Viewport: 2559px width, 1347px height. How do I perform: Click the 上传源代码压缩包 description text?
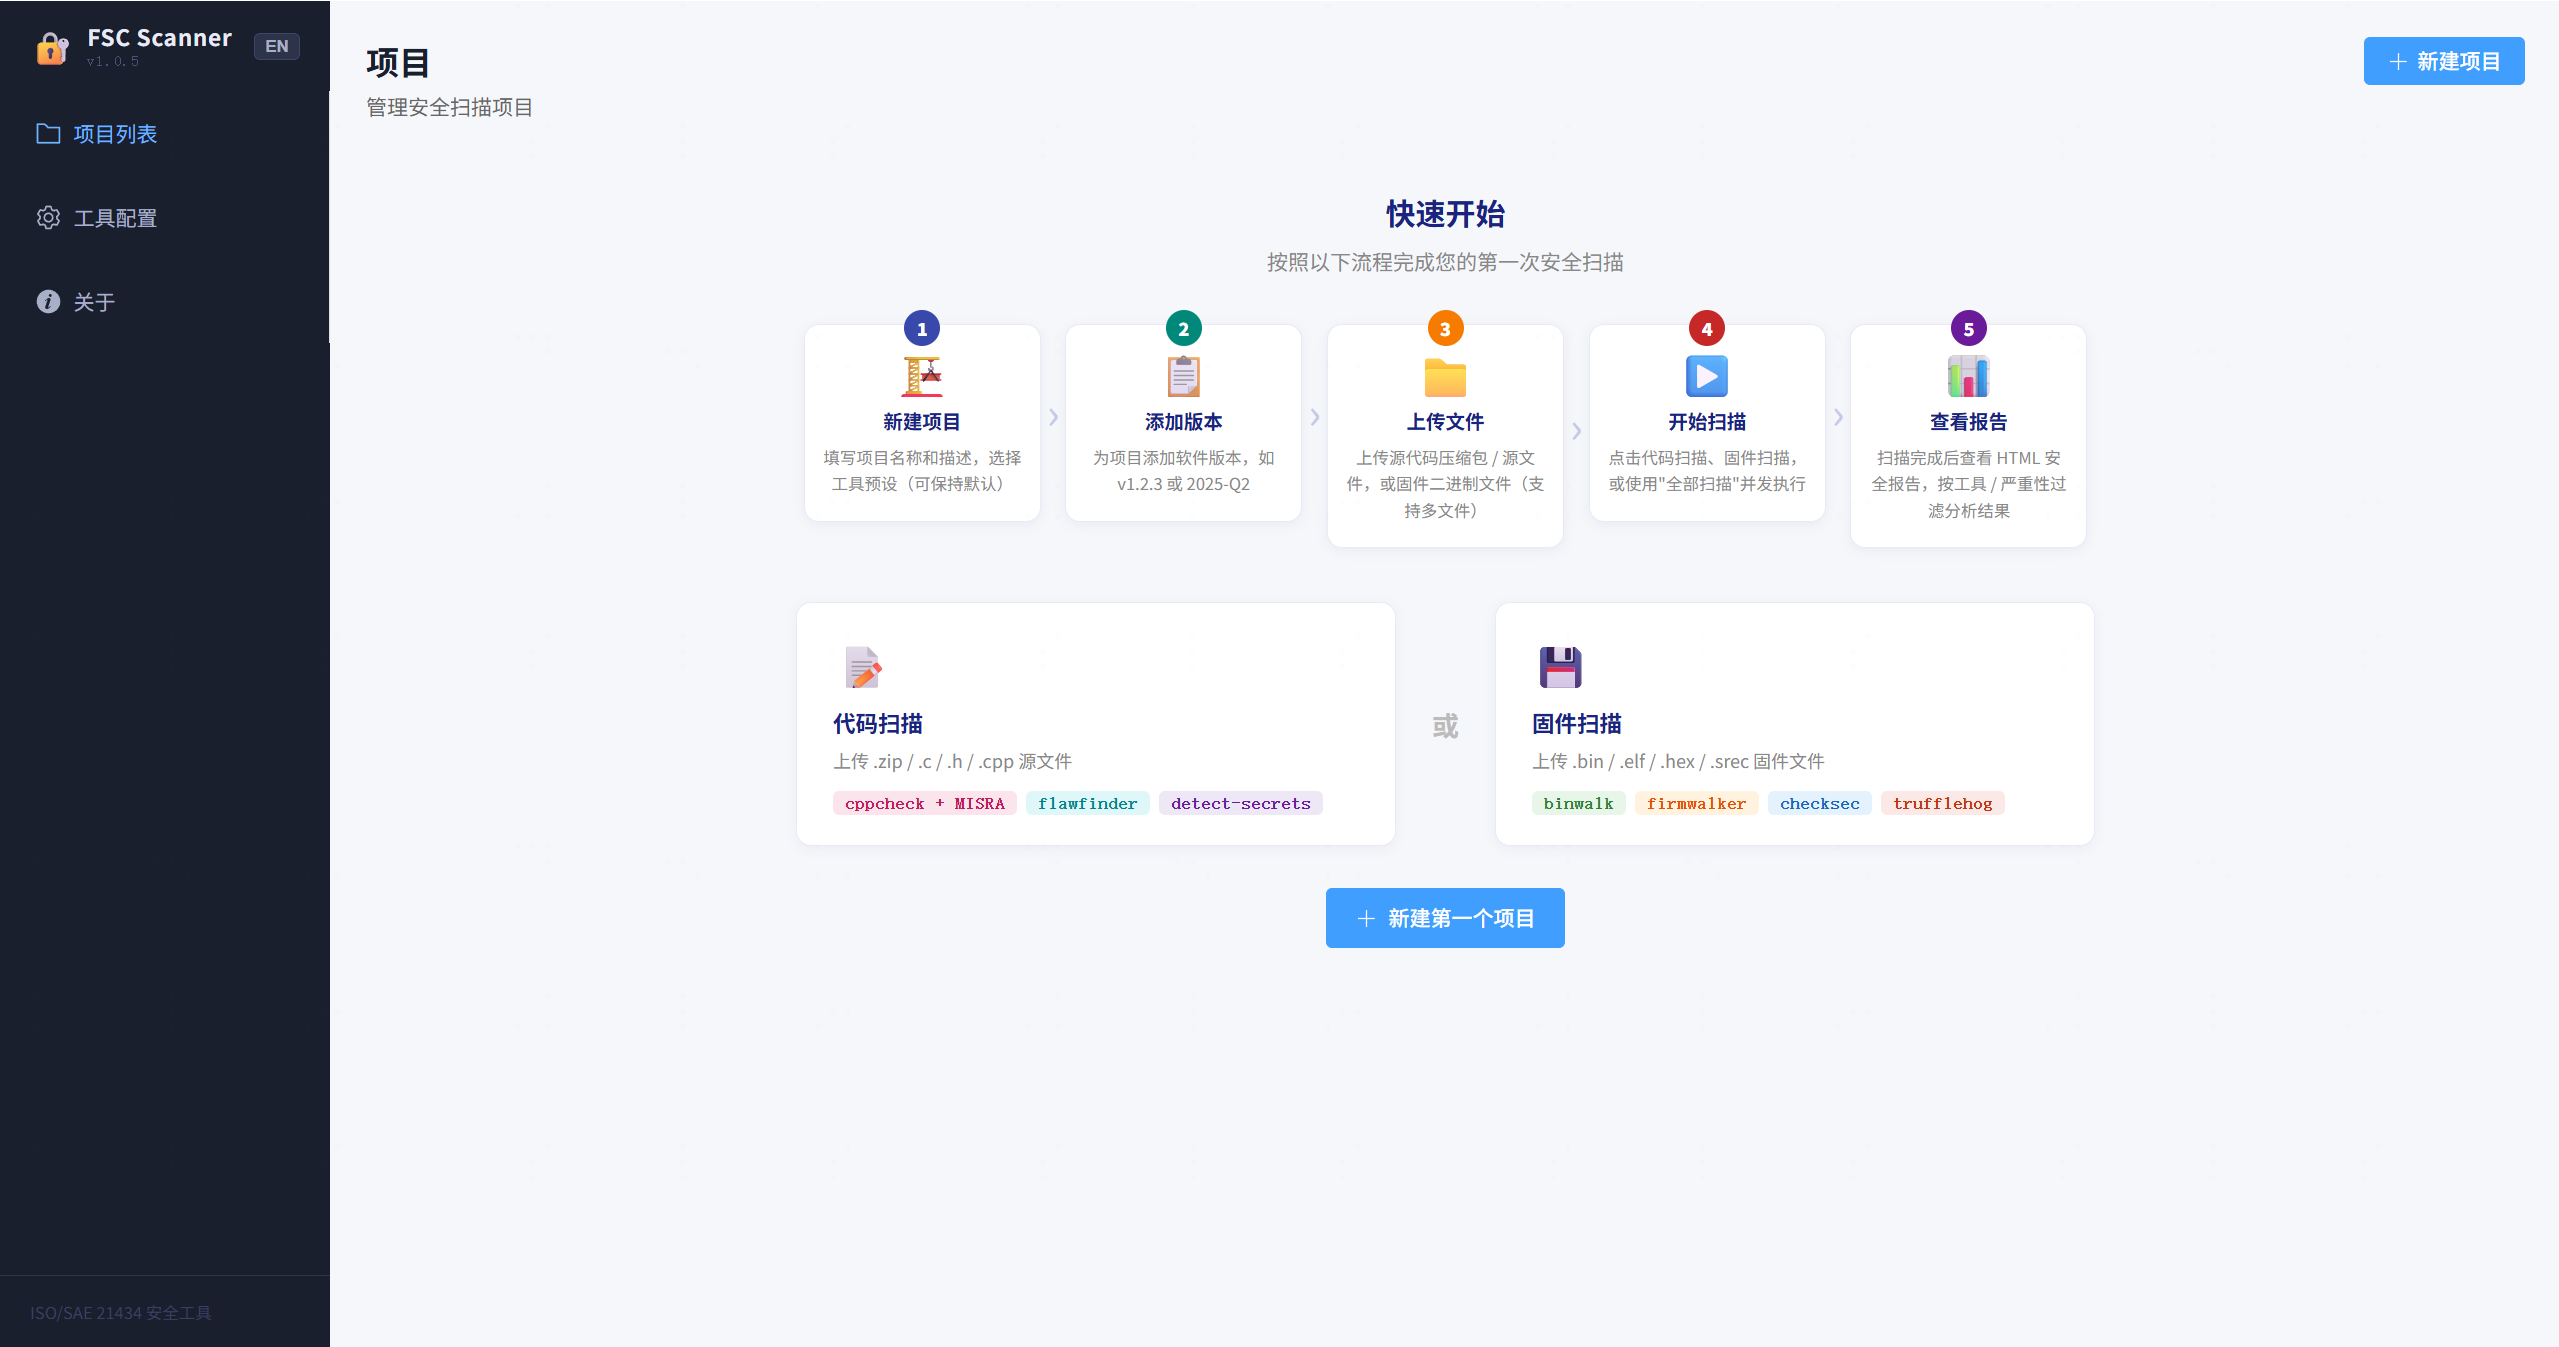click(x=1445, y=484)
